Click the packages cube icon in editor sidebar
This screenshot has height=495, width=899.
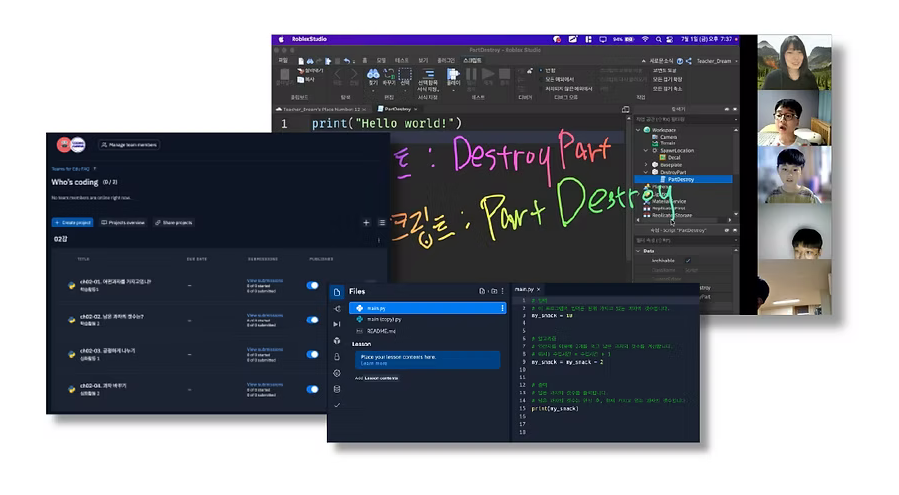tap(337, 341)
